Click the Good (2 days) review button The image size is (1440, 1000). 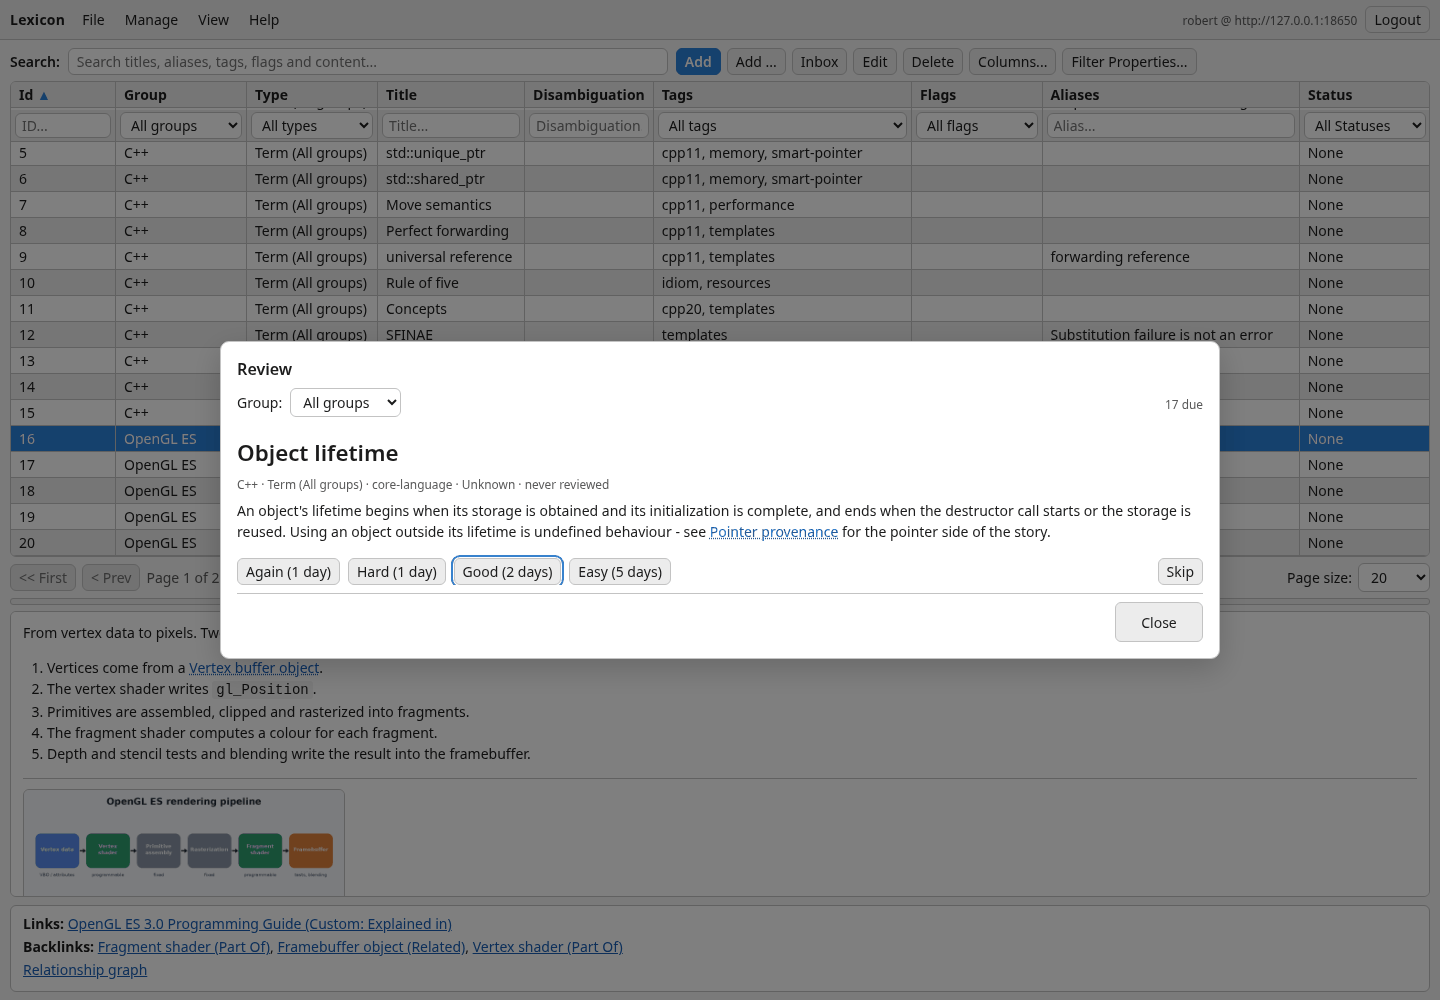507,572
